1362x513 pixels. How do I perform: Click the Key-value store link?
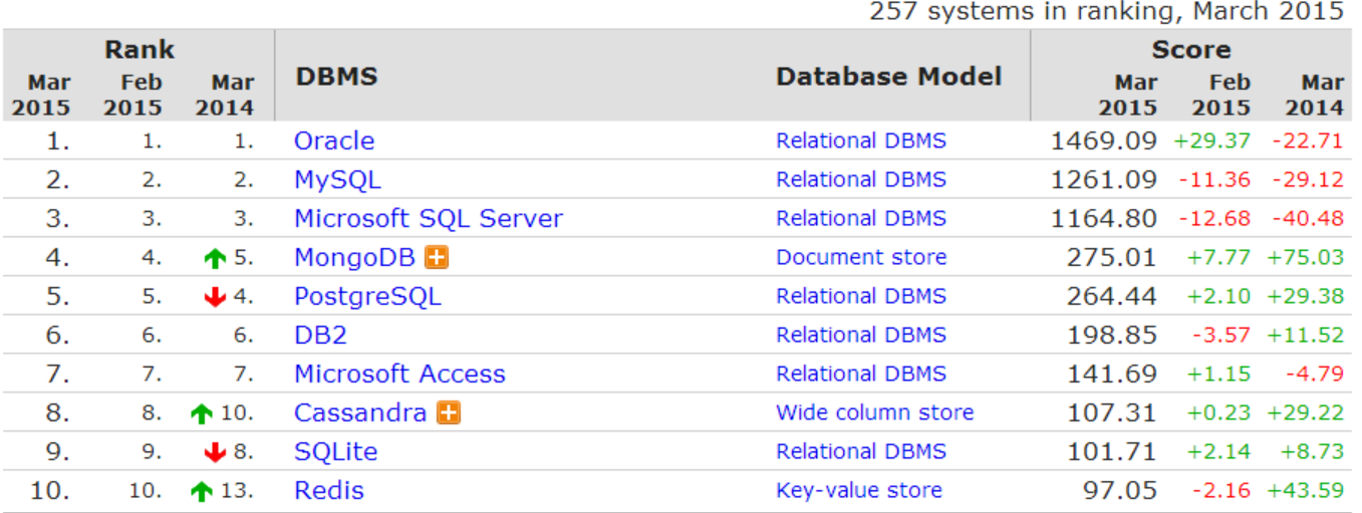tap(859, 490)
